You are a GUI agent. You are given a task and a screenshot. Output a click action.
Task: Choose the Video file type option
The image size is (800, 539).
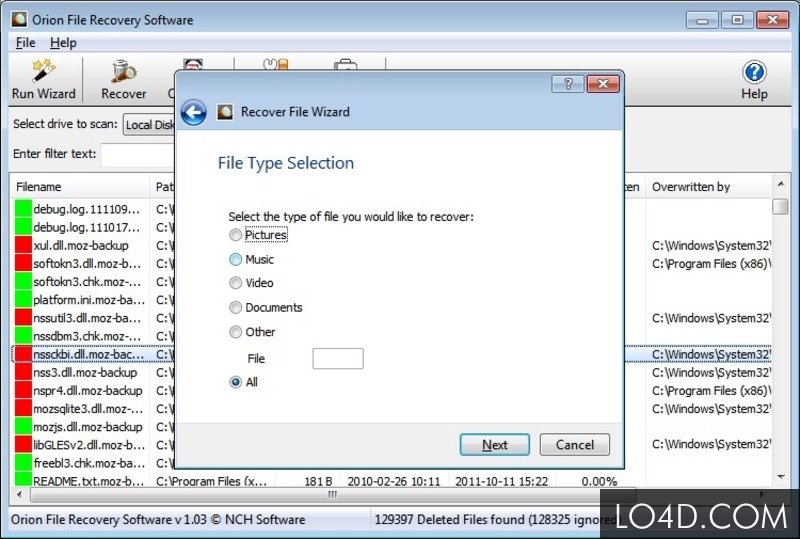(x=251, y=283)
